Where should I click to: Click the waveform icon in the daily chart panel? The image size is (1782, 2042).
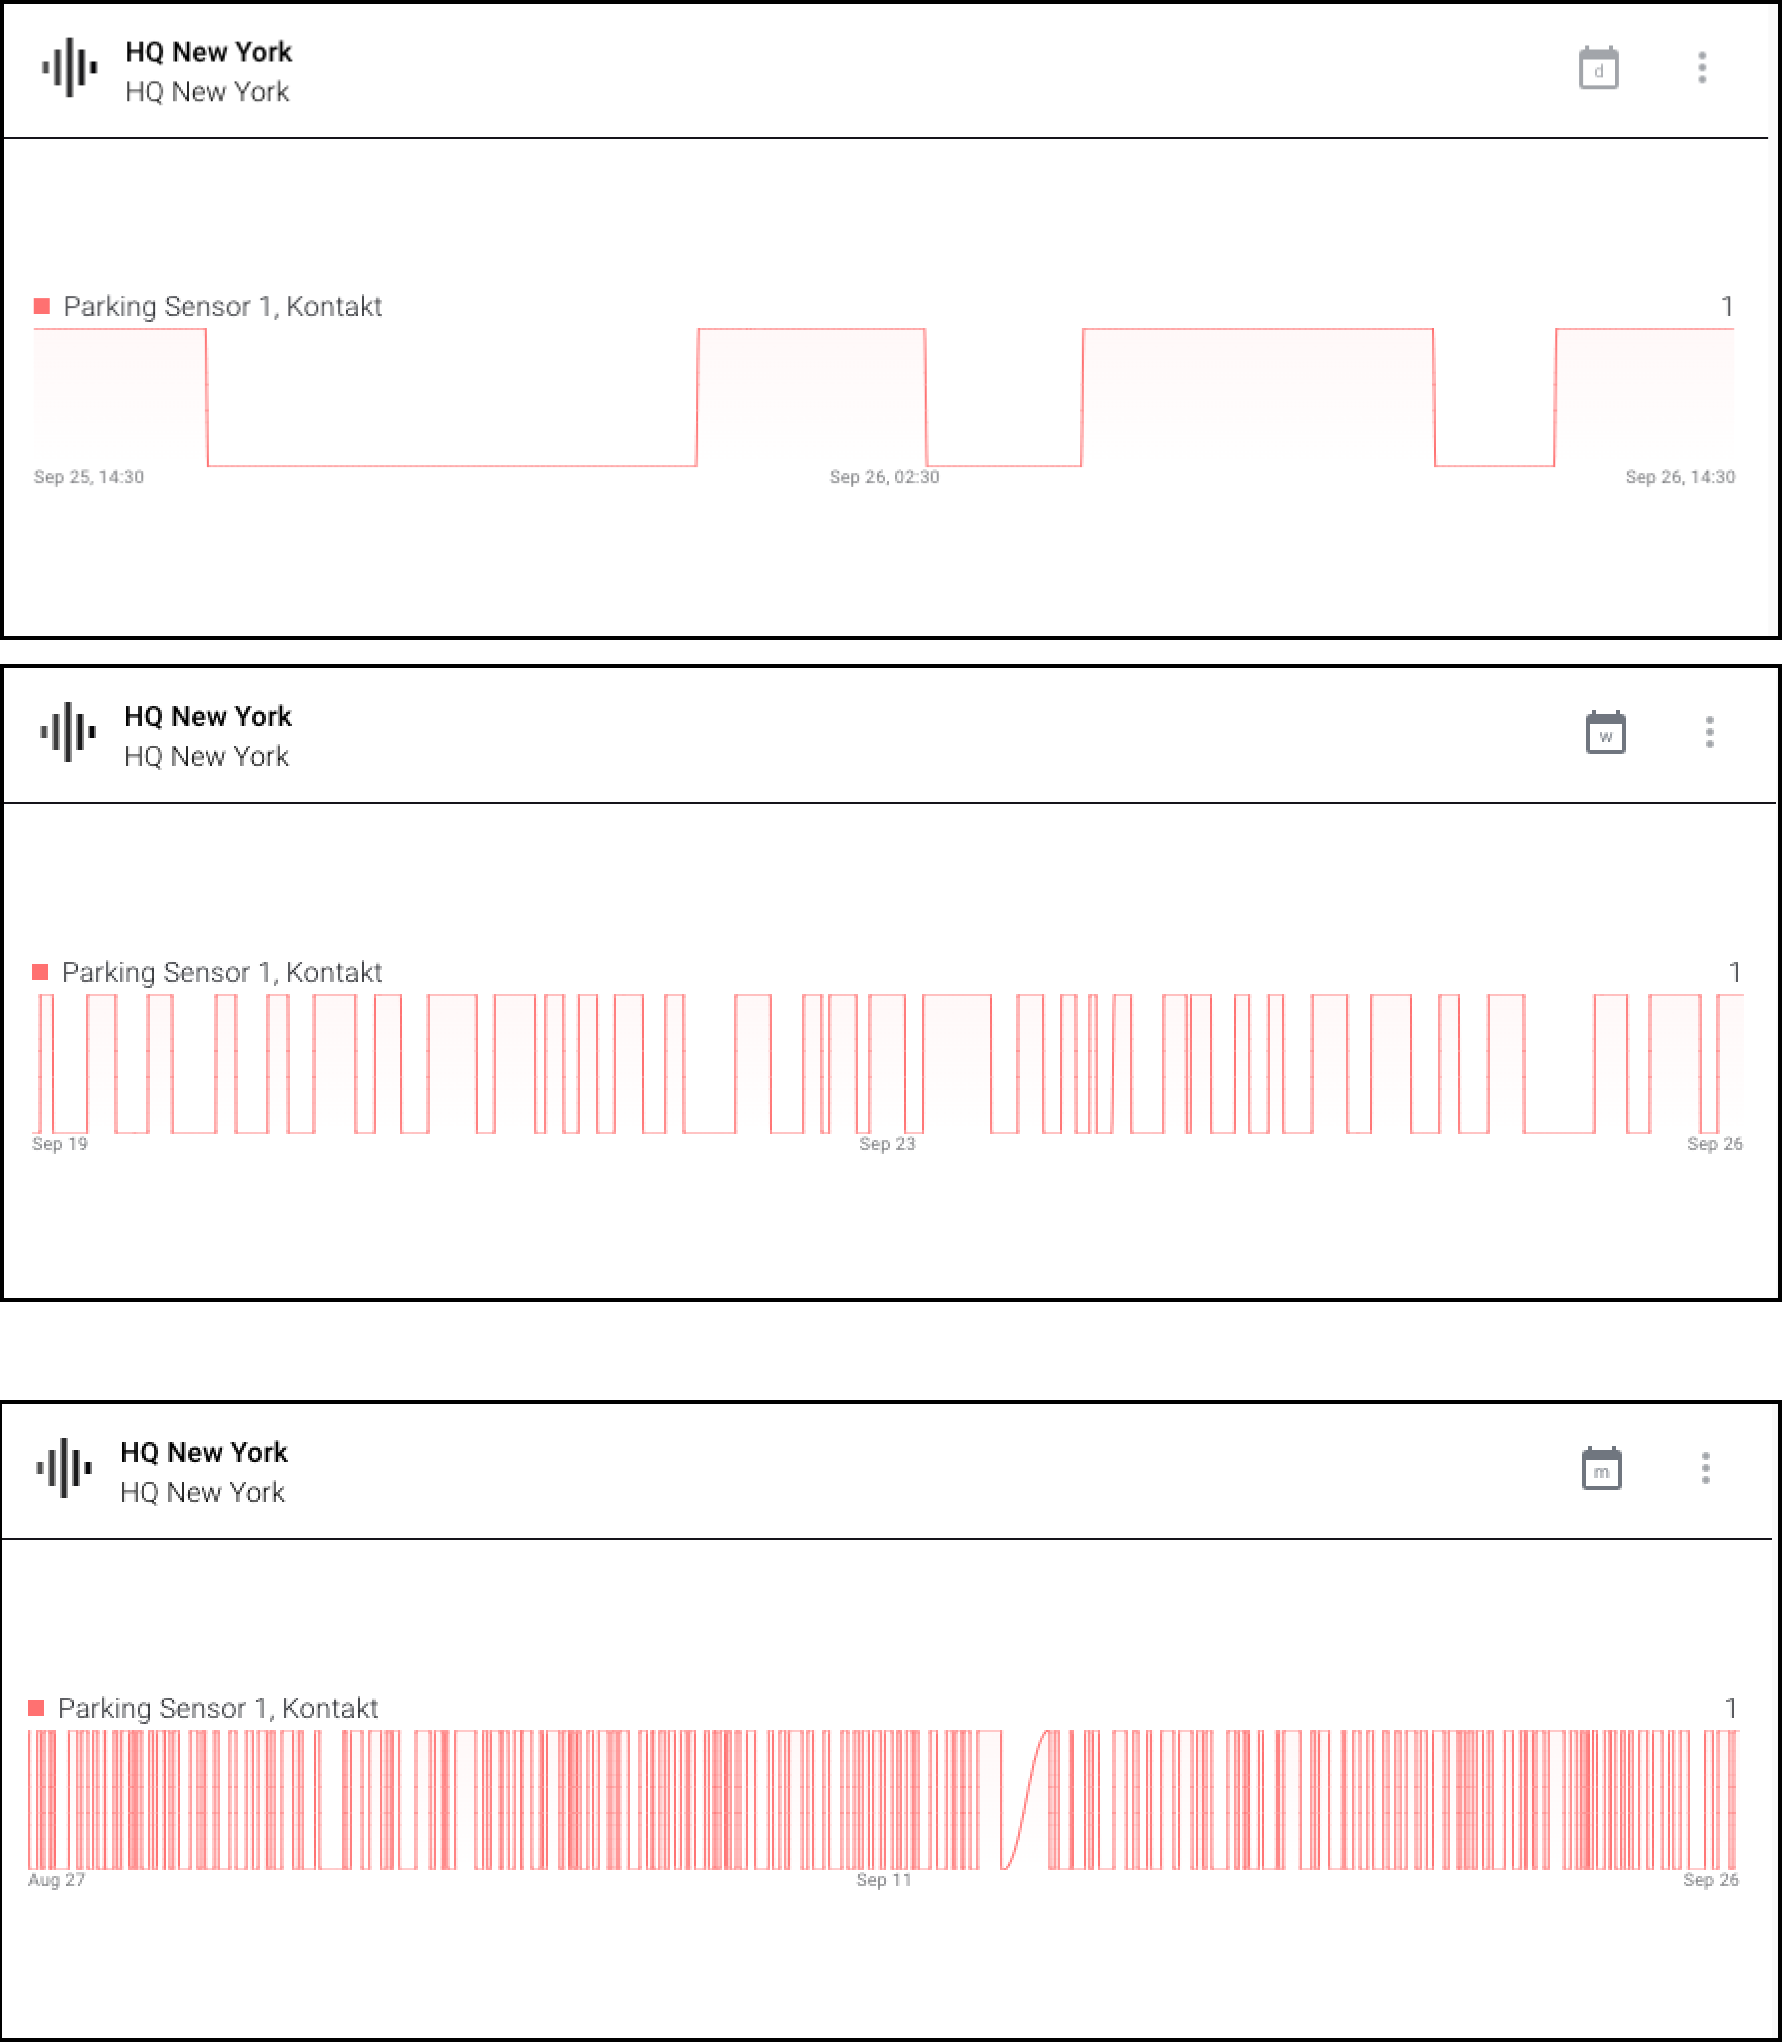coord(69,68)
